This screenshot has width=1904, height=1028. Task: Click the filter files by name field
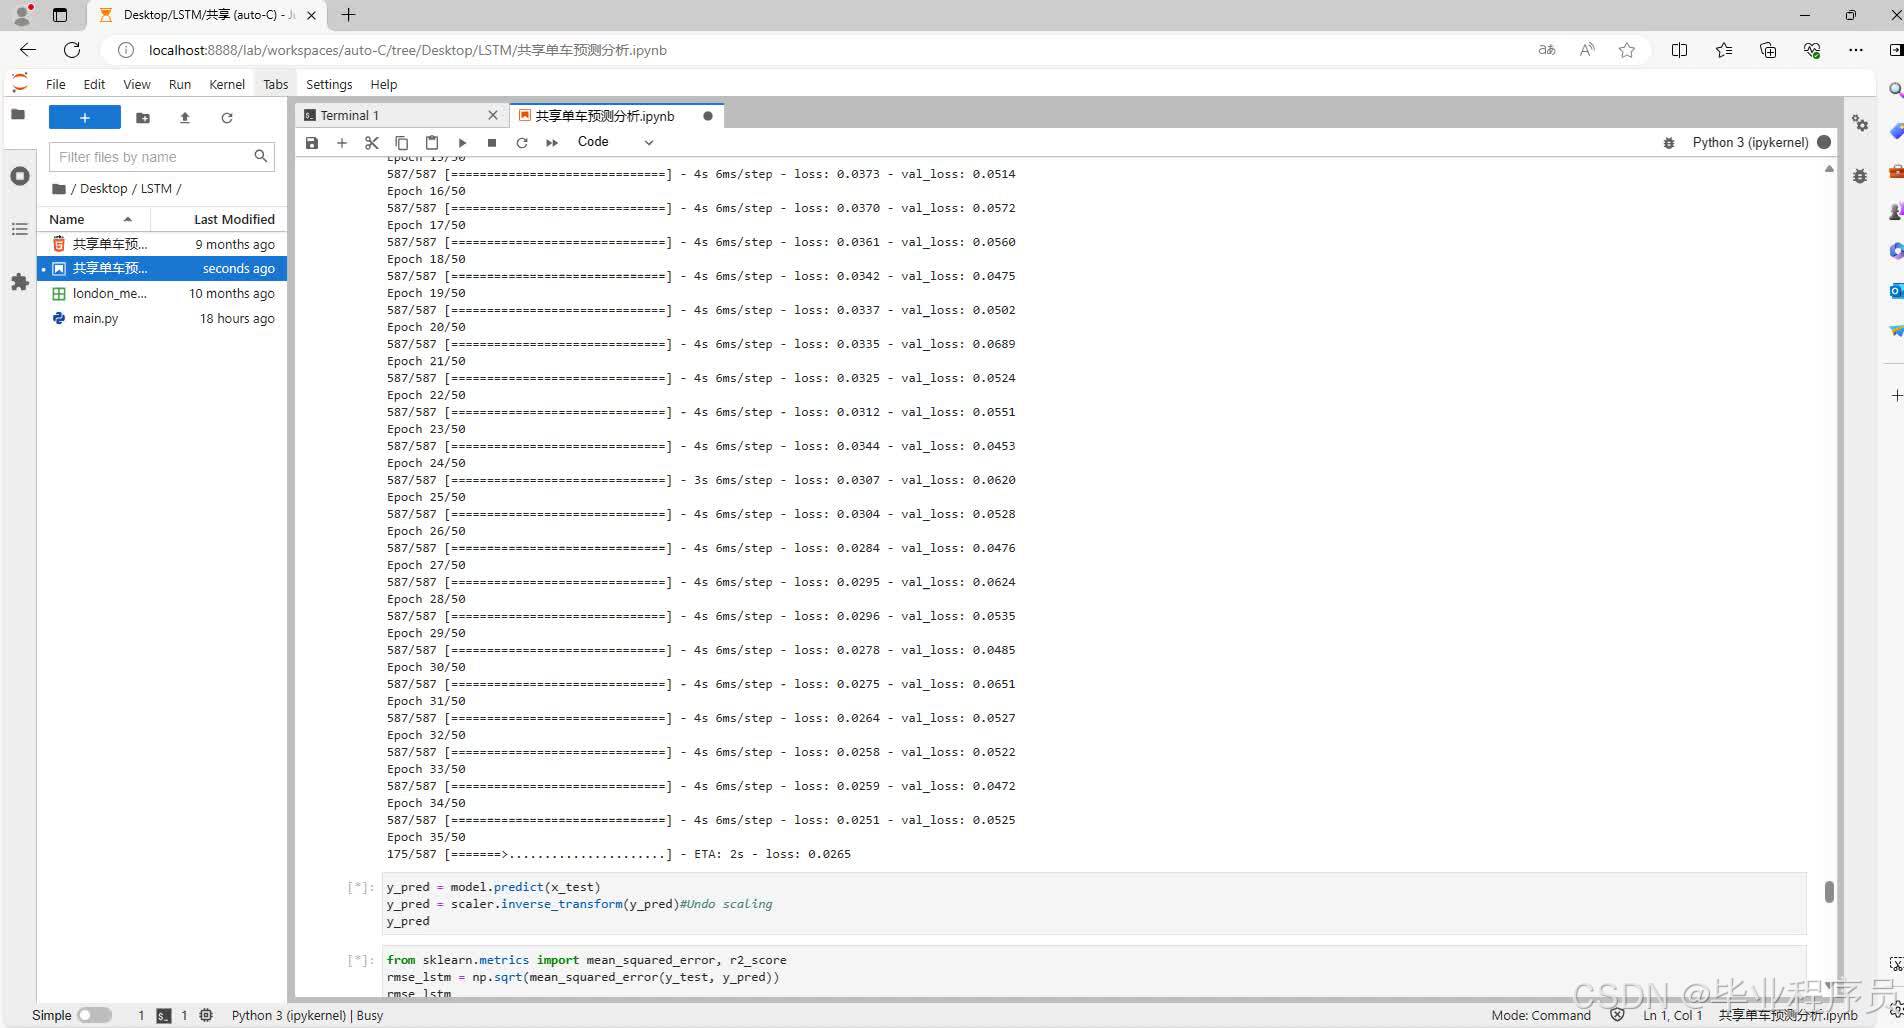tap(162, 157)
